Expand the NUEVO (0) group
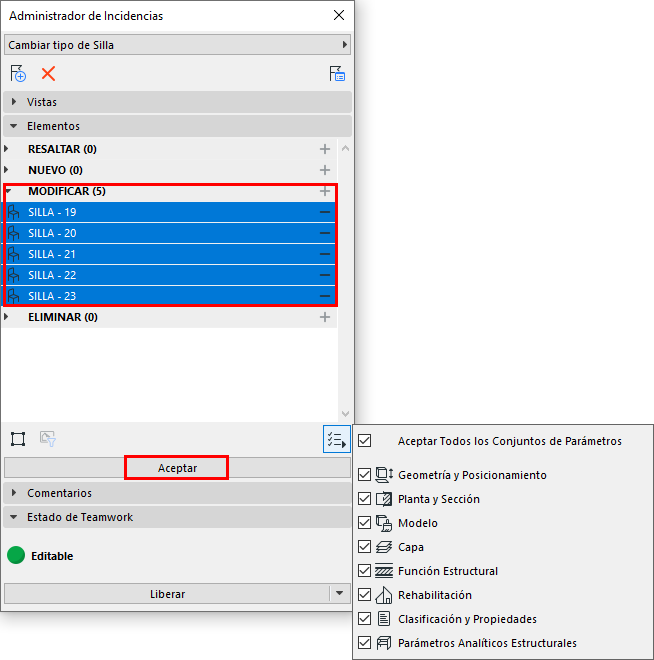Image resolution: width=654 pixels, height=660 pixels. pos(6,170)
